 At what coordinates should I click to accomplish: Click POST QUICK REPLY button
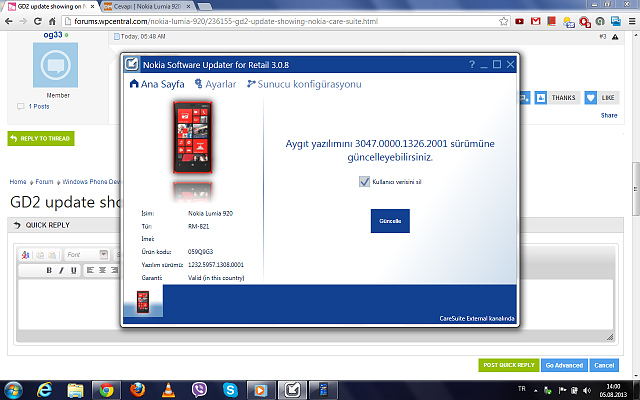click(x=509, y=365)
